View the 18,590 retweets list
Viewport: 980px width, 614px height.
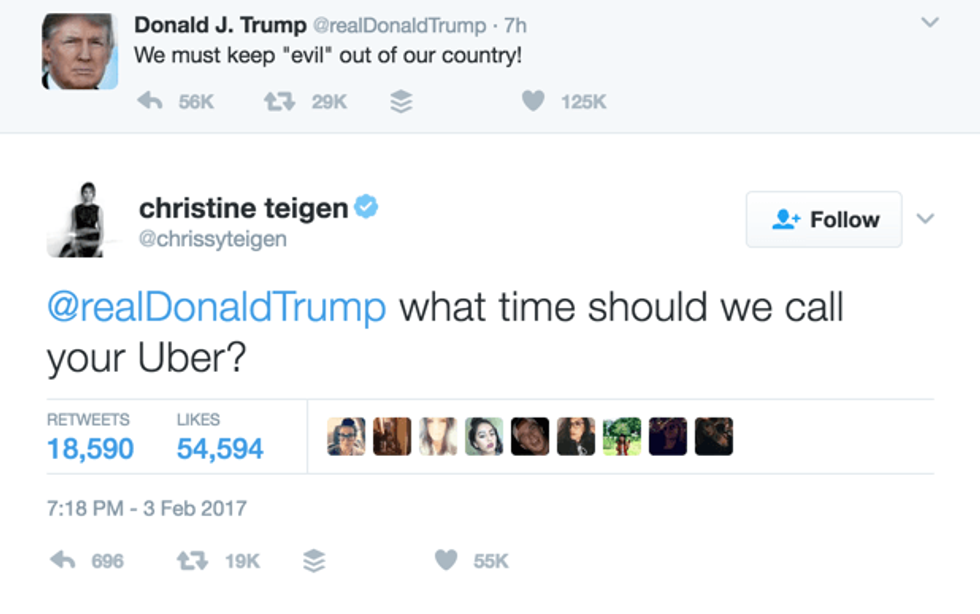point(90,448)
